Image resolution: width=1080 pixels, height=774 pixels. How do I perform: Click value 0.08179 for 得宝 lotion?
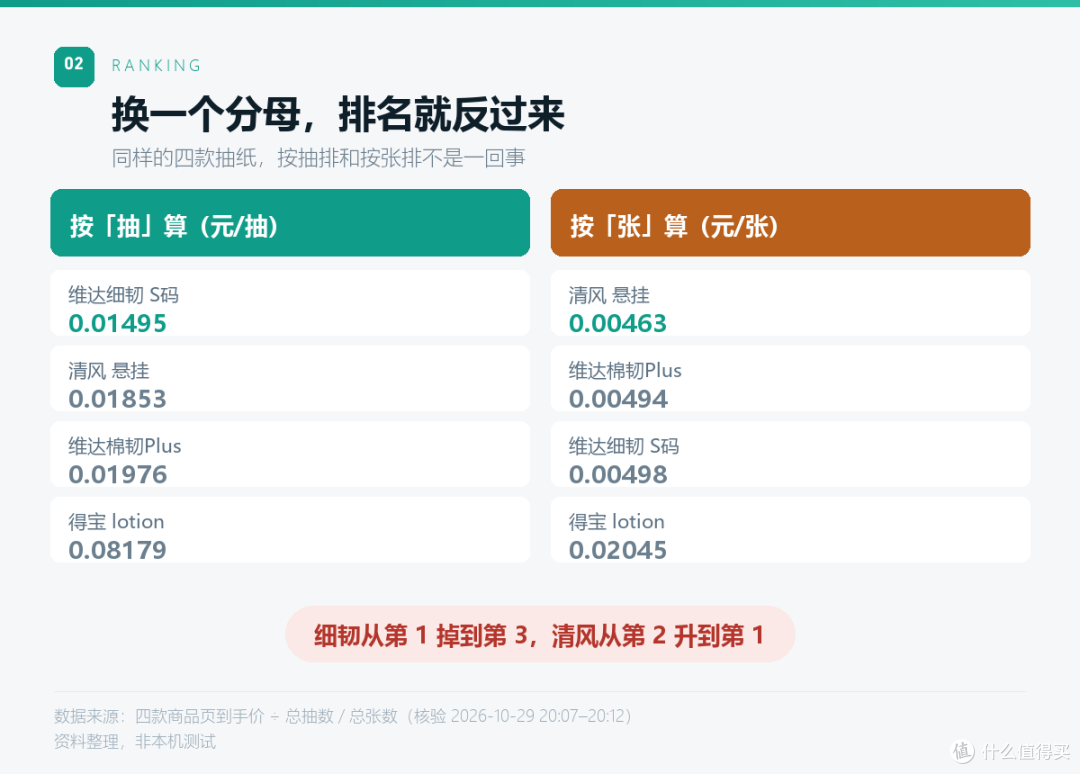click(x=117, y=550)
